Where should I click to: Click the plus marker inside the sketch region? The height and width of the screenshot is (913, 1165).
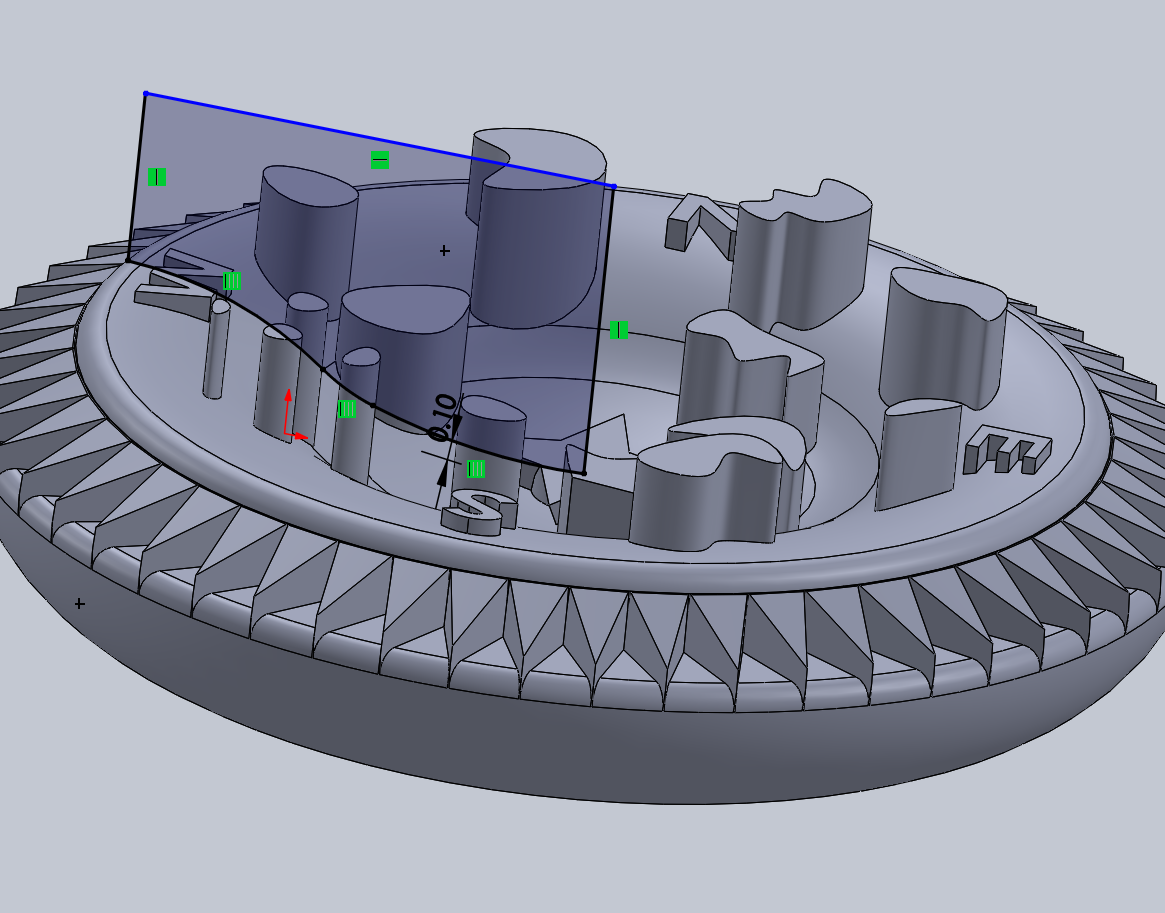443,250
